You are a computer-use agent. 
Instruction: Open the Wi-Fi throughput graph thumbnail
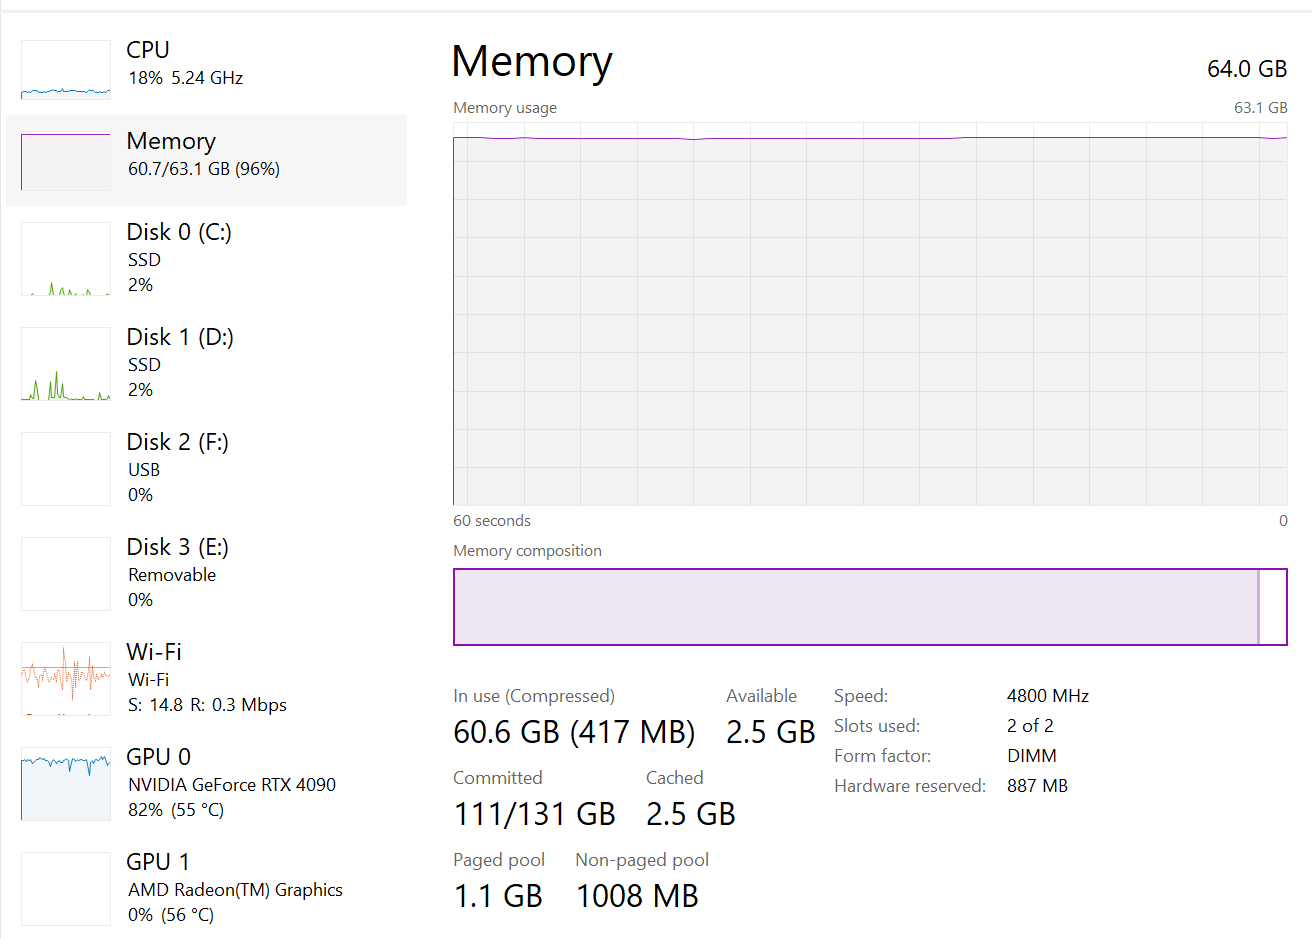coord(66,679)
